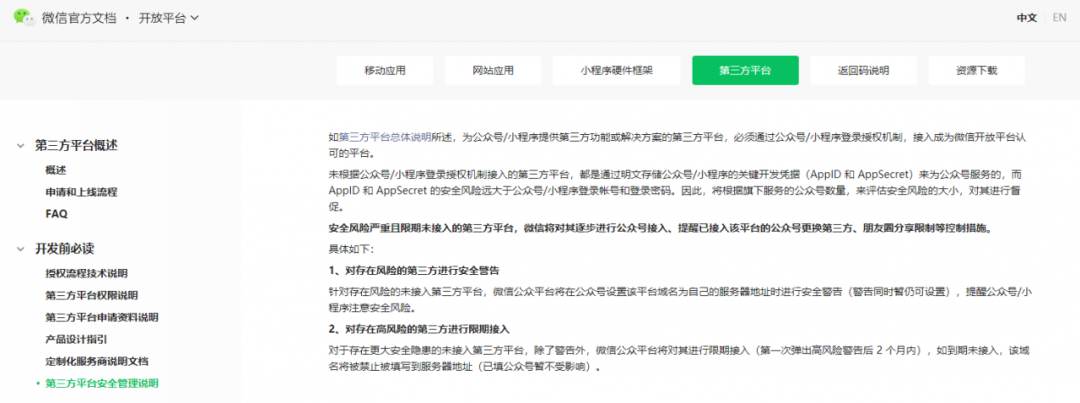The height and width of the screenshot is (403, 1080).
Task: Select the 网站应用 tab
Action: click(x=493, y=70)
